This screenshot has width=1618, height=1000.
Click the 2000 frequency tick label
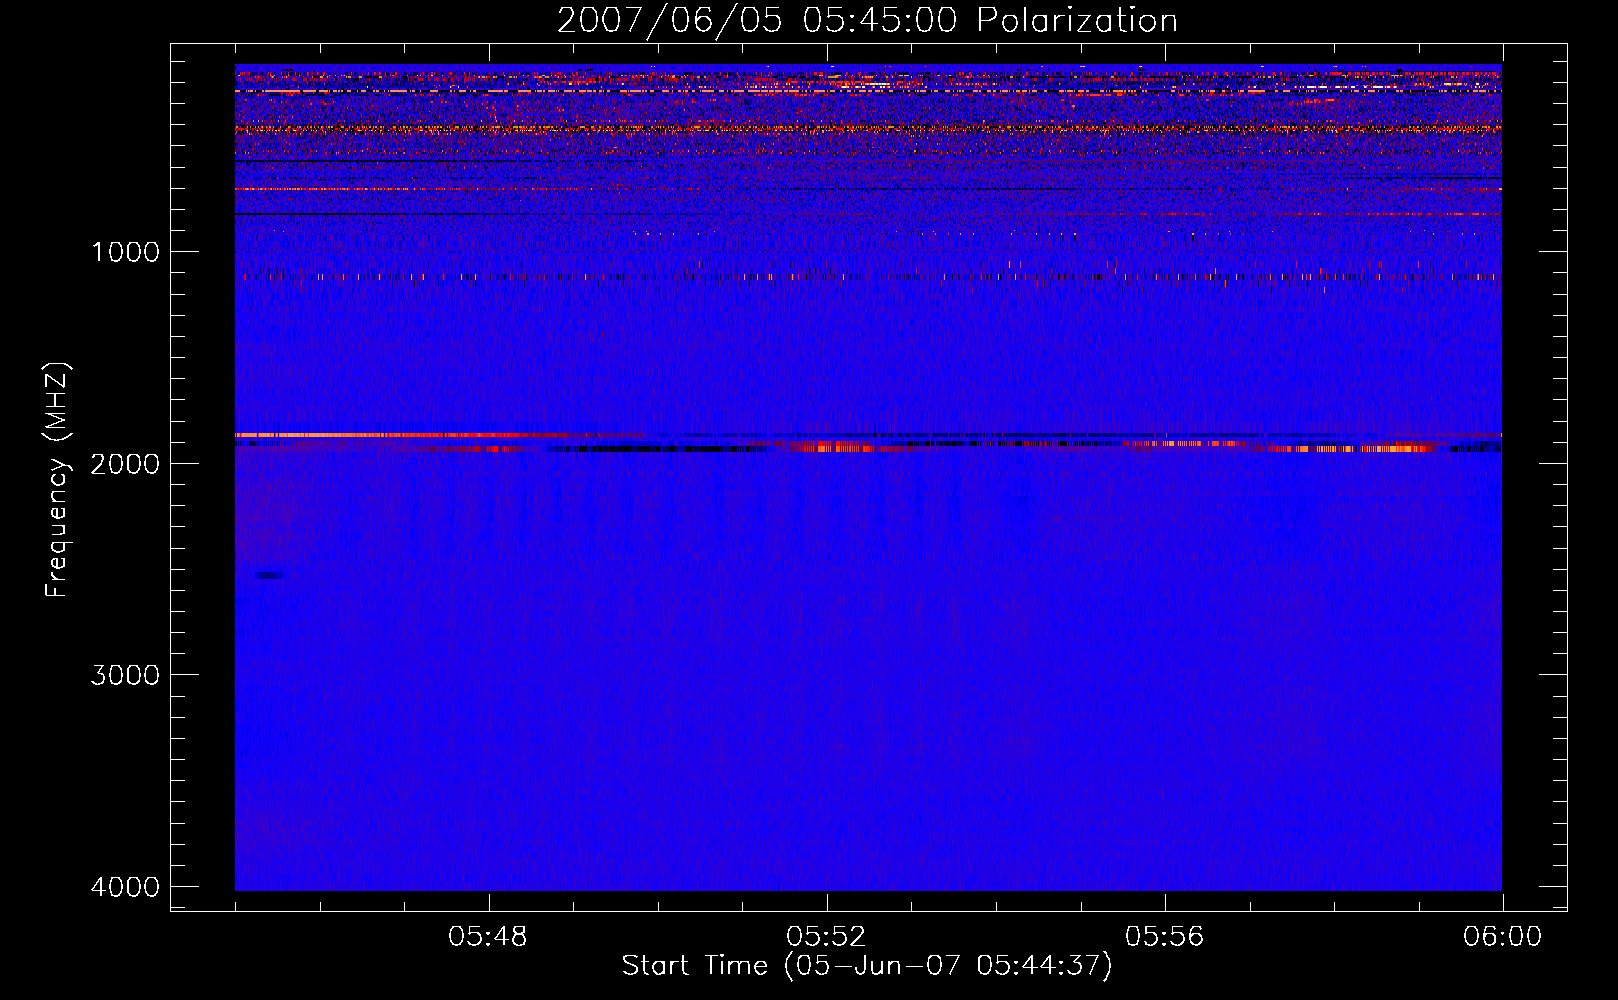pos(125,463)
